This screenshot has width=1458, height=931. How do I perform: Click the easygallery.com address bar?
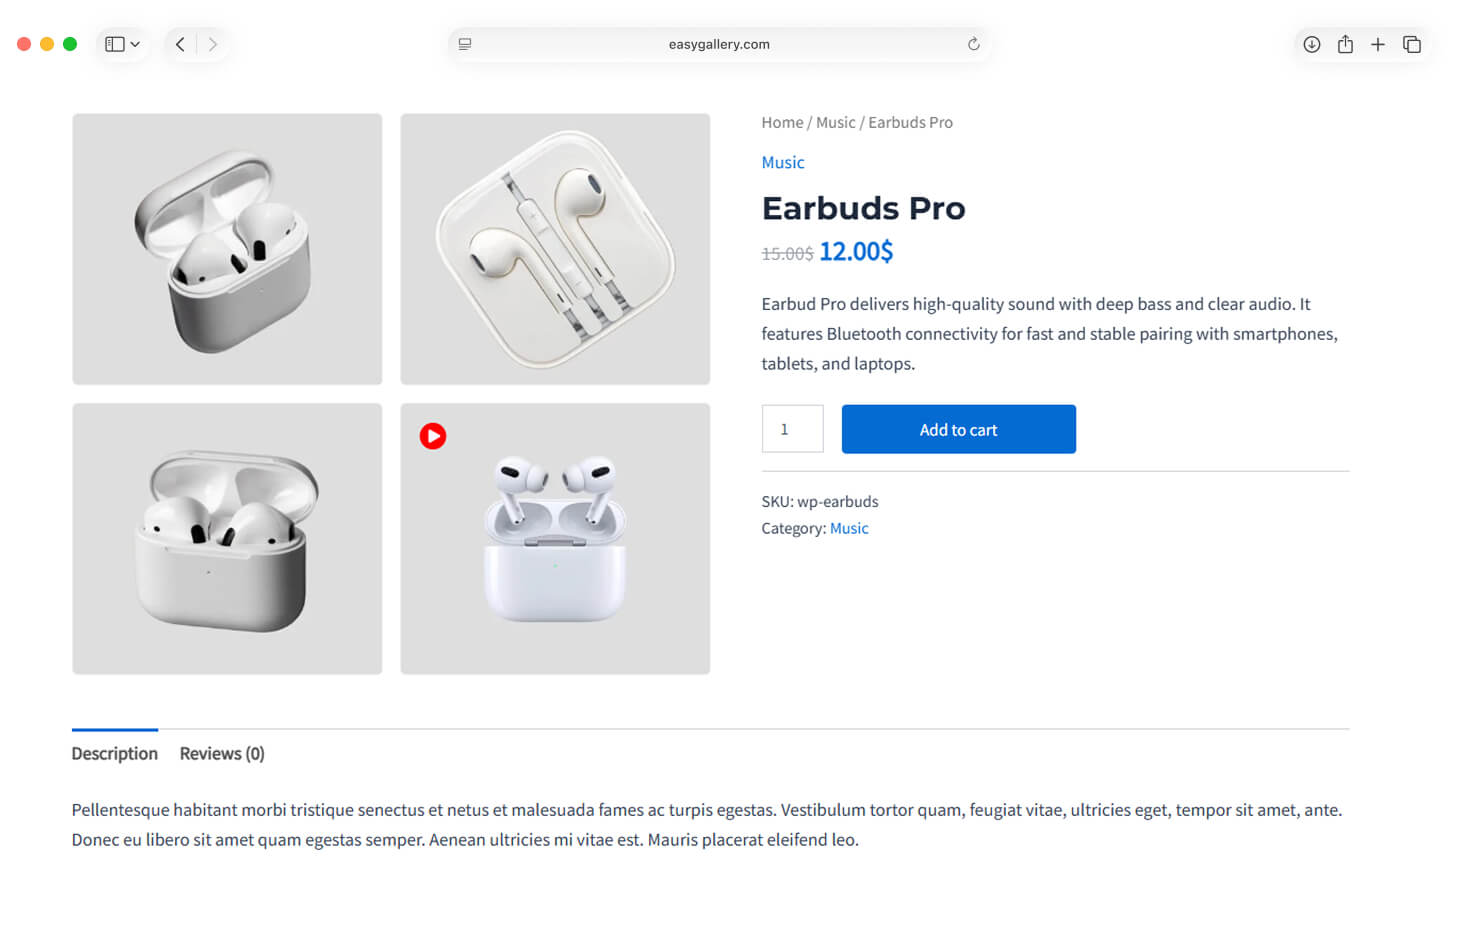719,44
